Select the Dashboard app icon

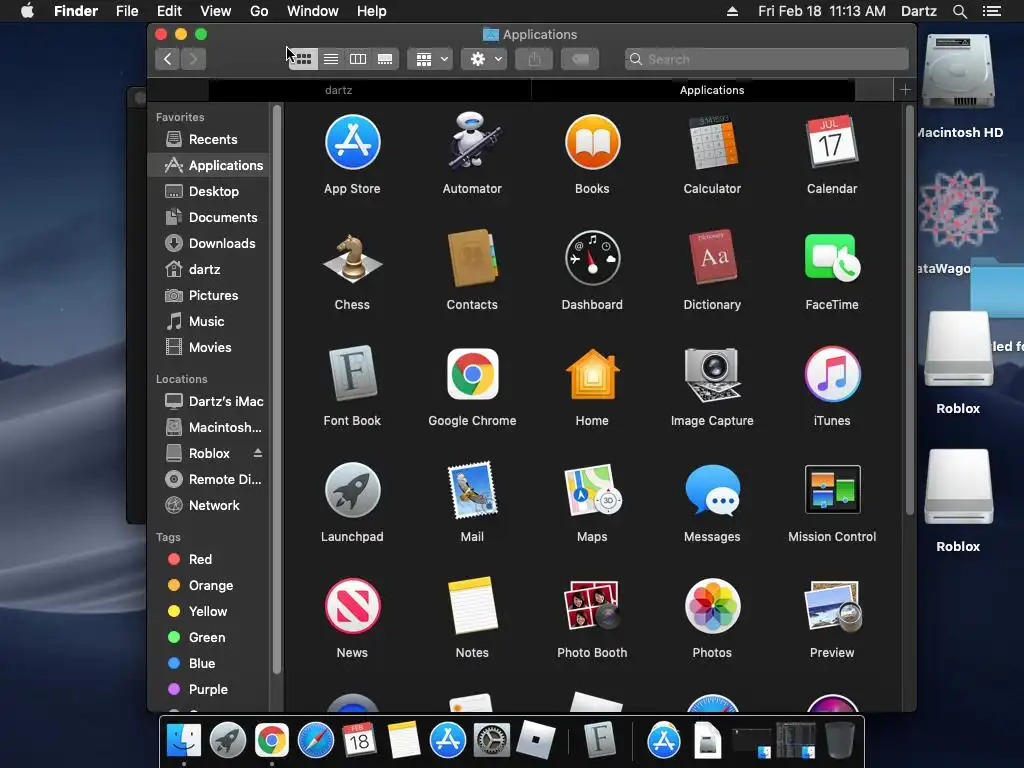(x=592, y=259)
